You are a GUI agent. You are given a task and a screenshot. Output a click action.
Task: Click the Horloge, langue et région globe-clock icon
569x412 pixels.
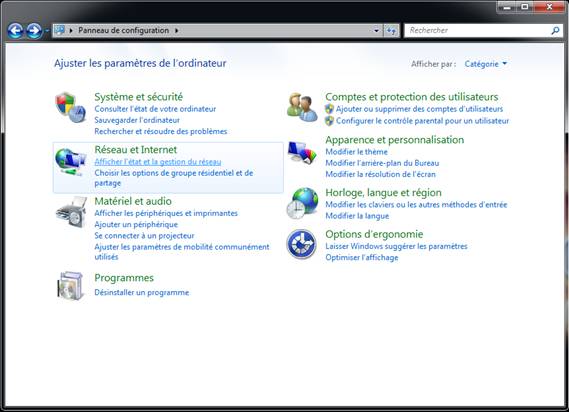pyautogui.click(x=302, y=203)
